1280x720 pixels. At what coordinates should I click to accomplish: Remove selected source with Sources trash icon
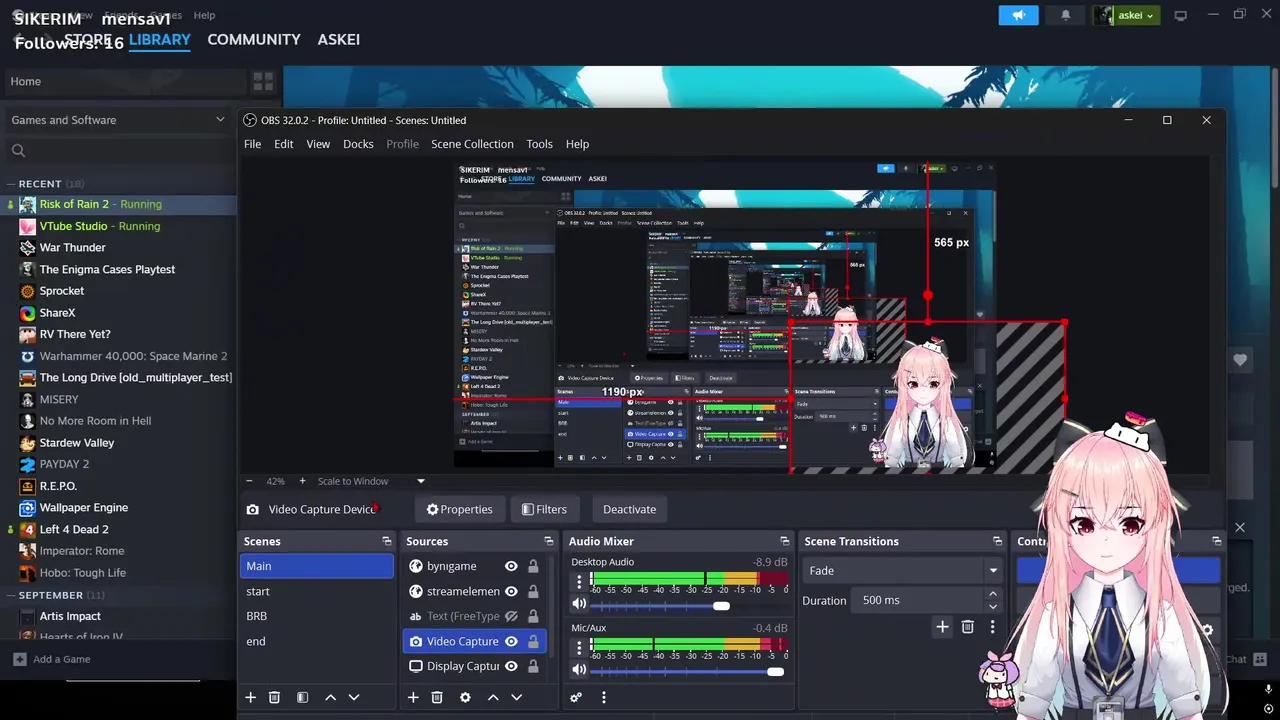[x=437, y=697]
